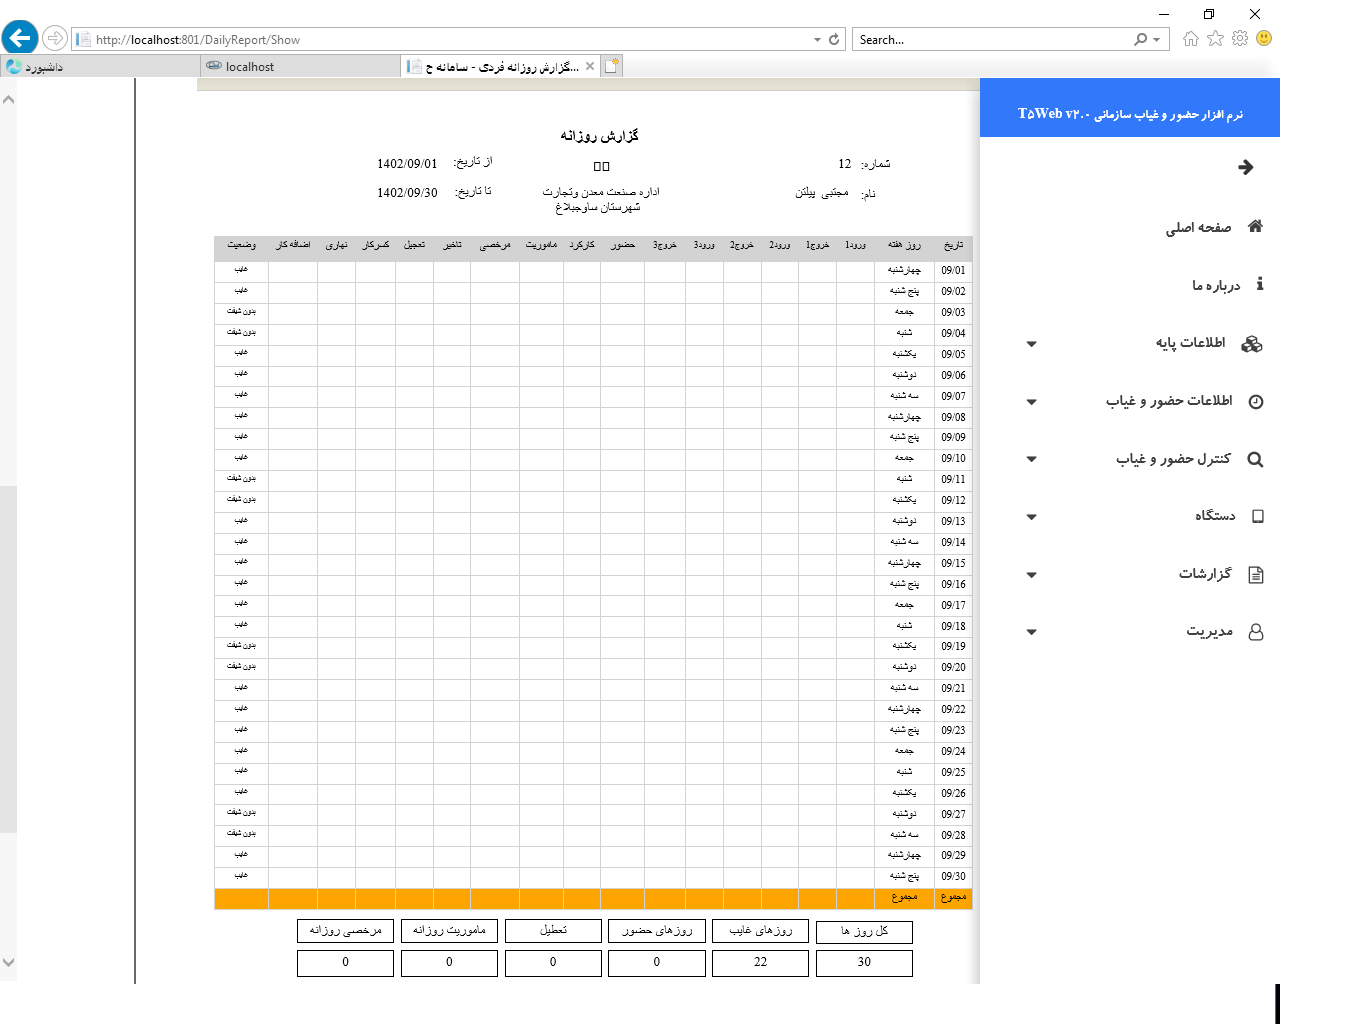Click the search magnifier icon in search box

(x=1140, y=39)
